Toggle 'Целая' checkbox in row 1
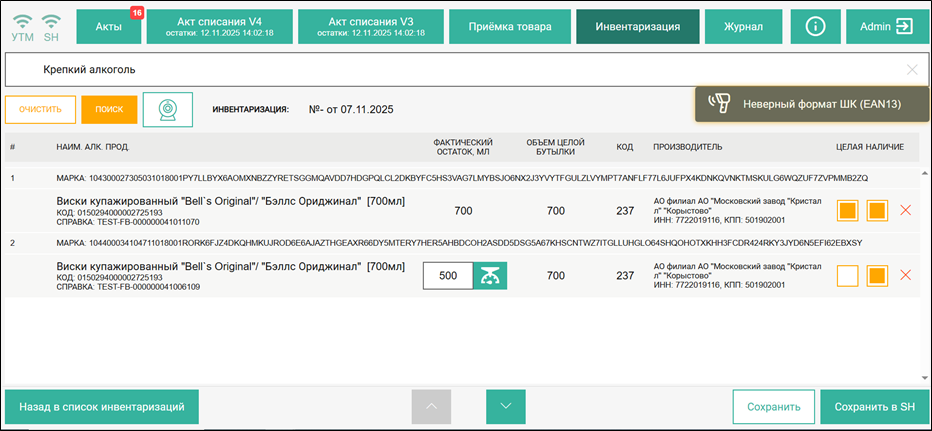 click(848, 211)
